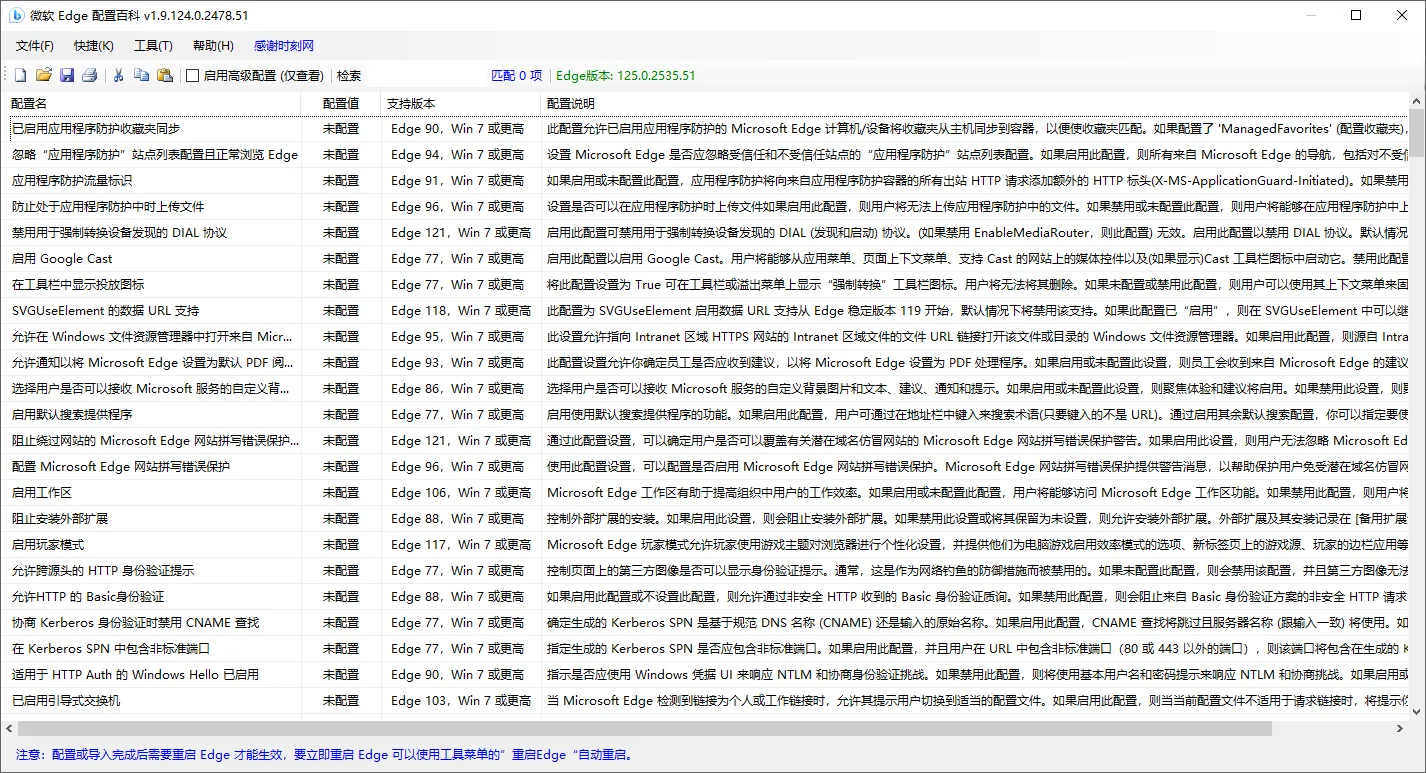Image resolution: width=1426 pixels, height=773 pixels.
Task: Click the app icon in title bar
Action: (x=16, y=16)
